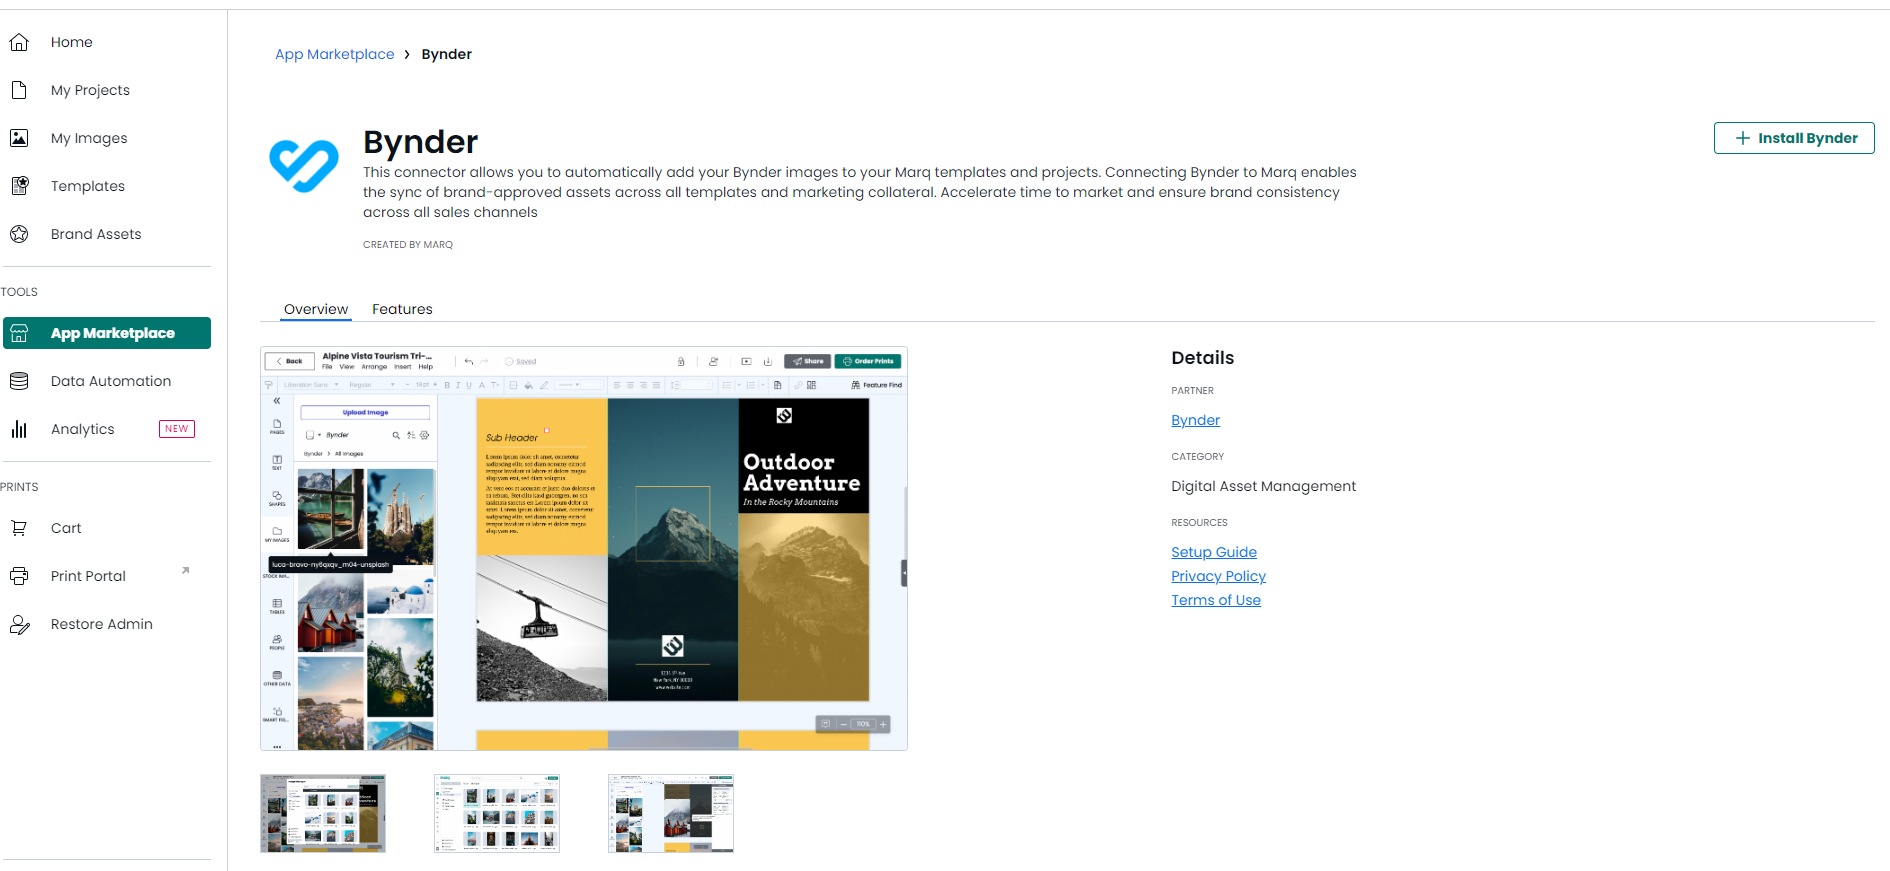The width and height of the screenshot is (1890, 871).
Task: Open the Terms of Use link
Action: pos(1216,600)
